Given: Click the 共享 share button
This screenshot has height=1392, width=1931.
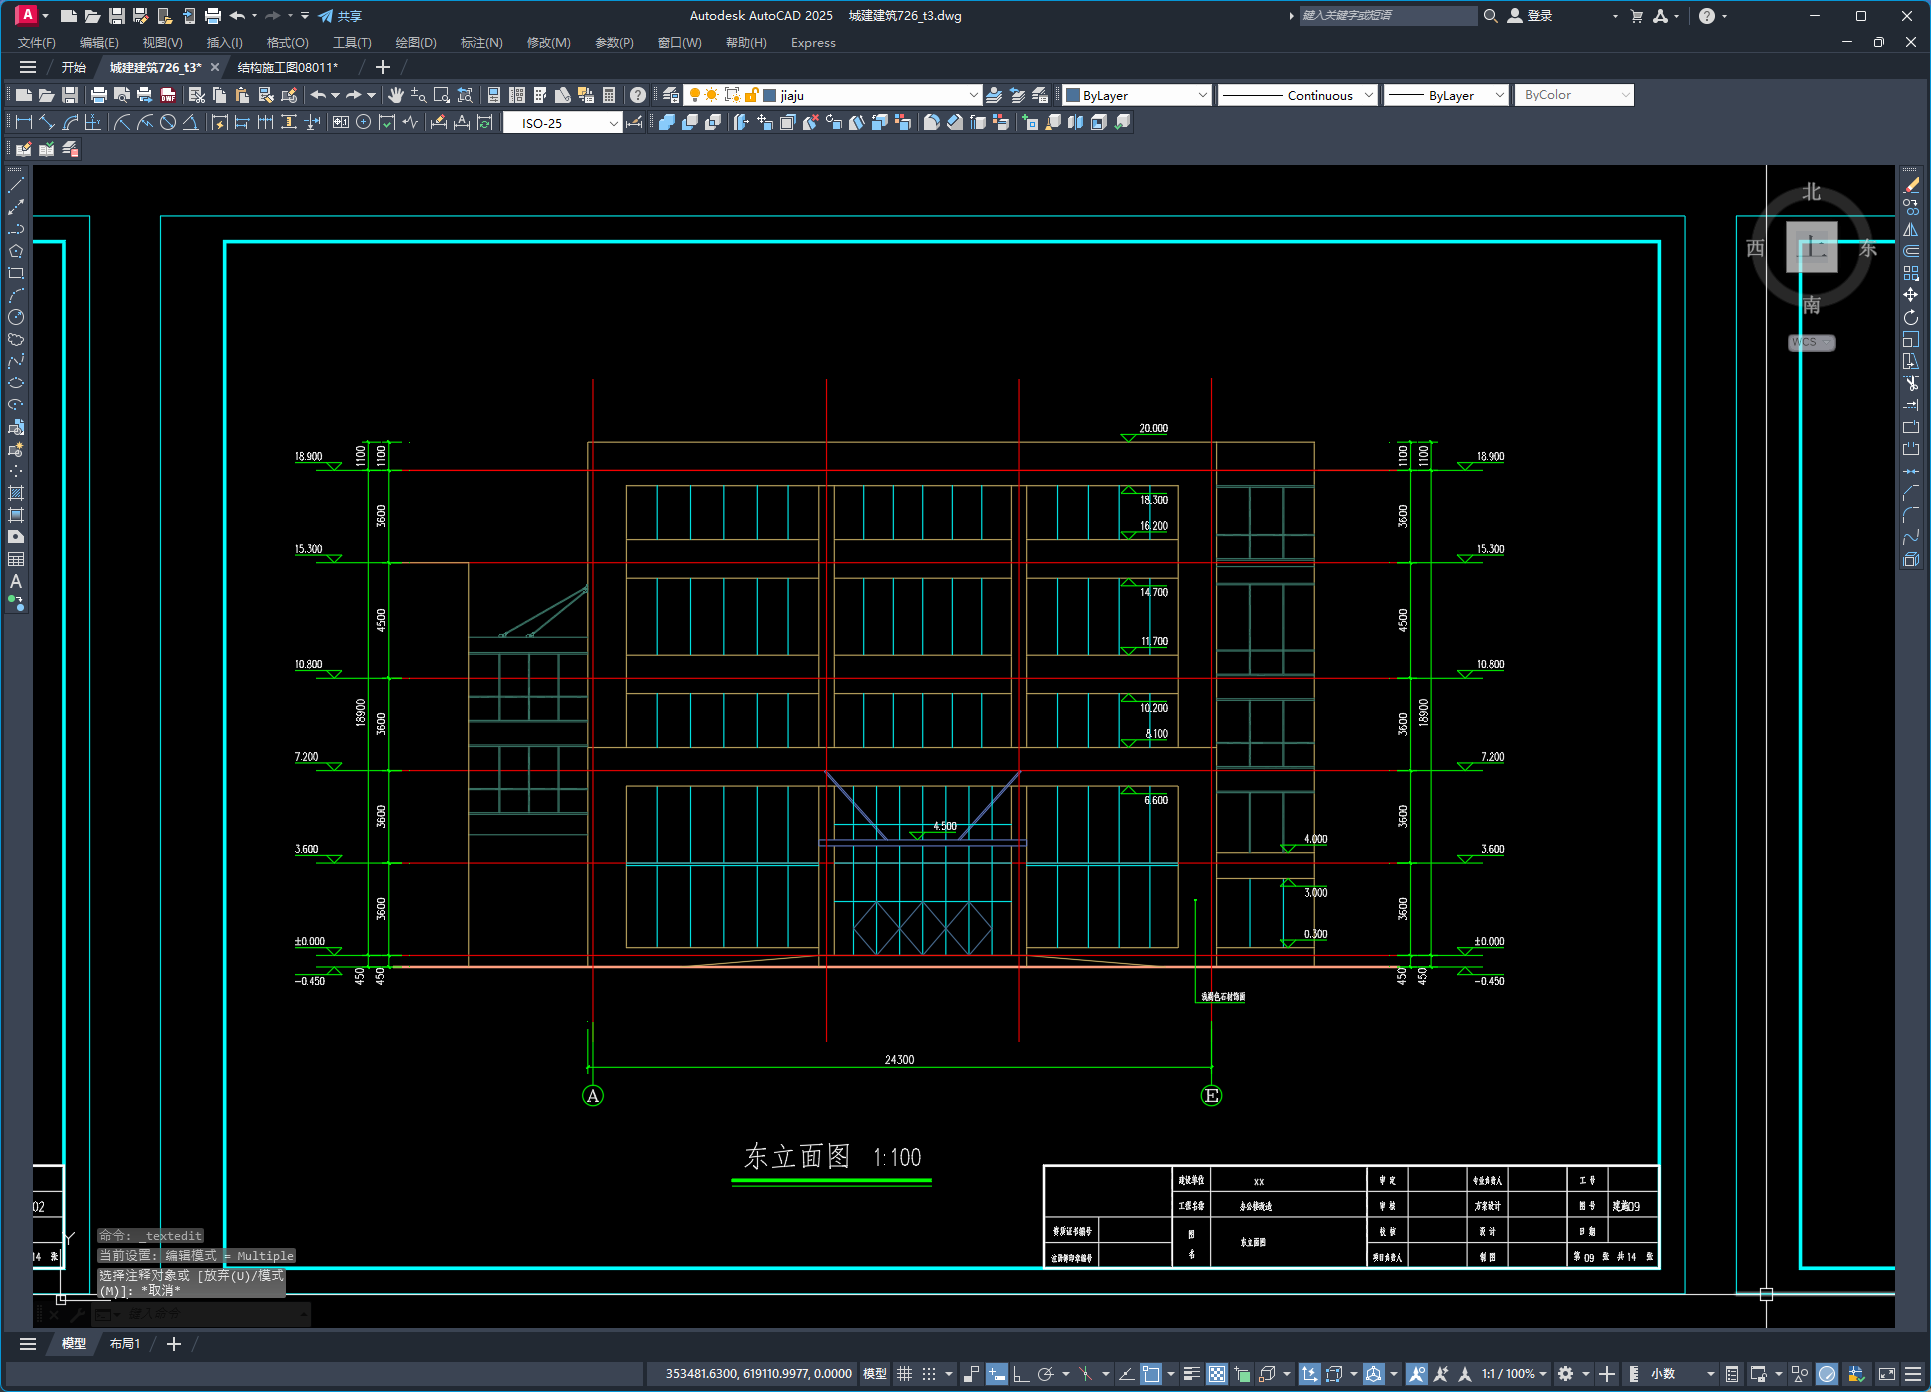Looking at the screenshot, I should point(340,16).
